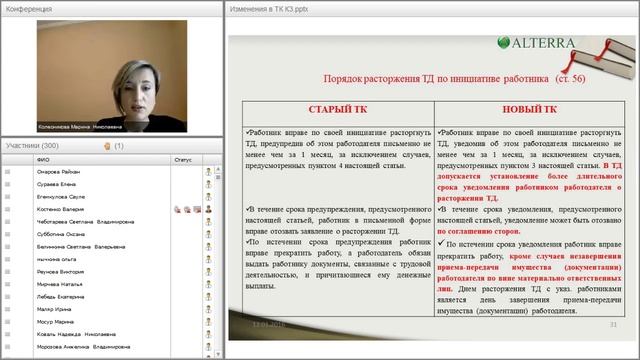Viewport: 640px width, 360px height.
Task: Click the Статус column header
Action: point(186,160)
